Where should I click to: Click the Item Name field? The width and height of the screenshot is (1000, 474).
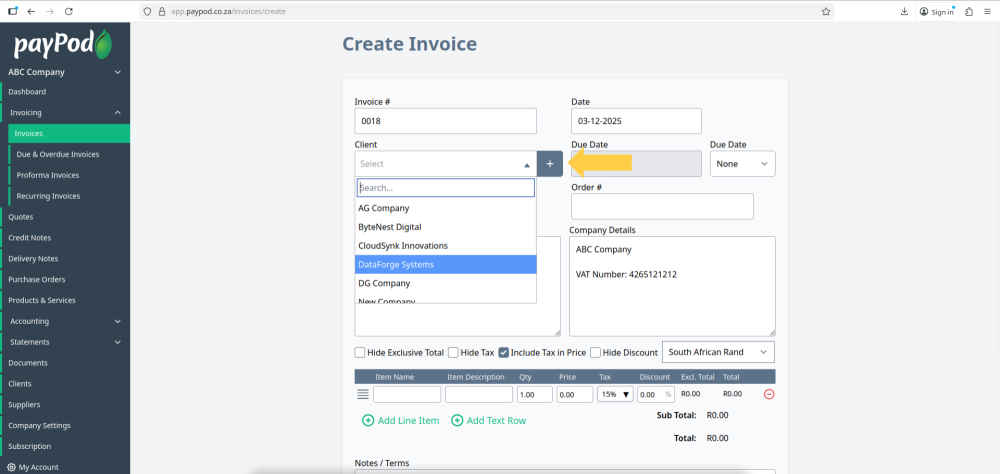[407, 394]
